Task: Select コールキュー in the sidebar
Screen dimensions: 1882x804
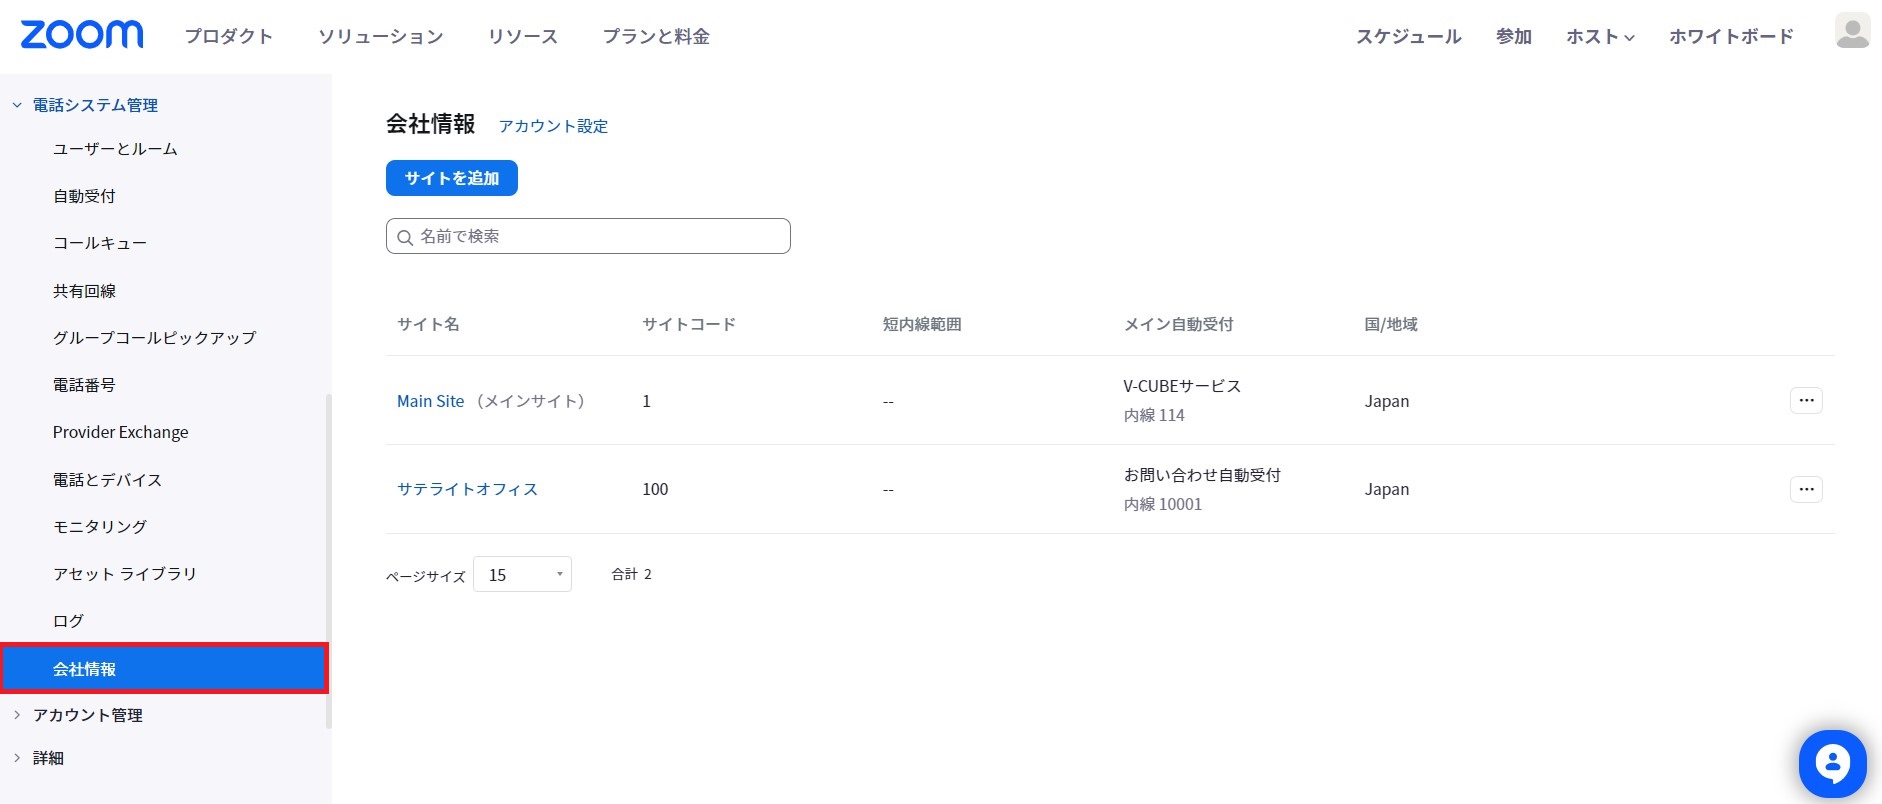Action: tap(100, 243)
